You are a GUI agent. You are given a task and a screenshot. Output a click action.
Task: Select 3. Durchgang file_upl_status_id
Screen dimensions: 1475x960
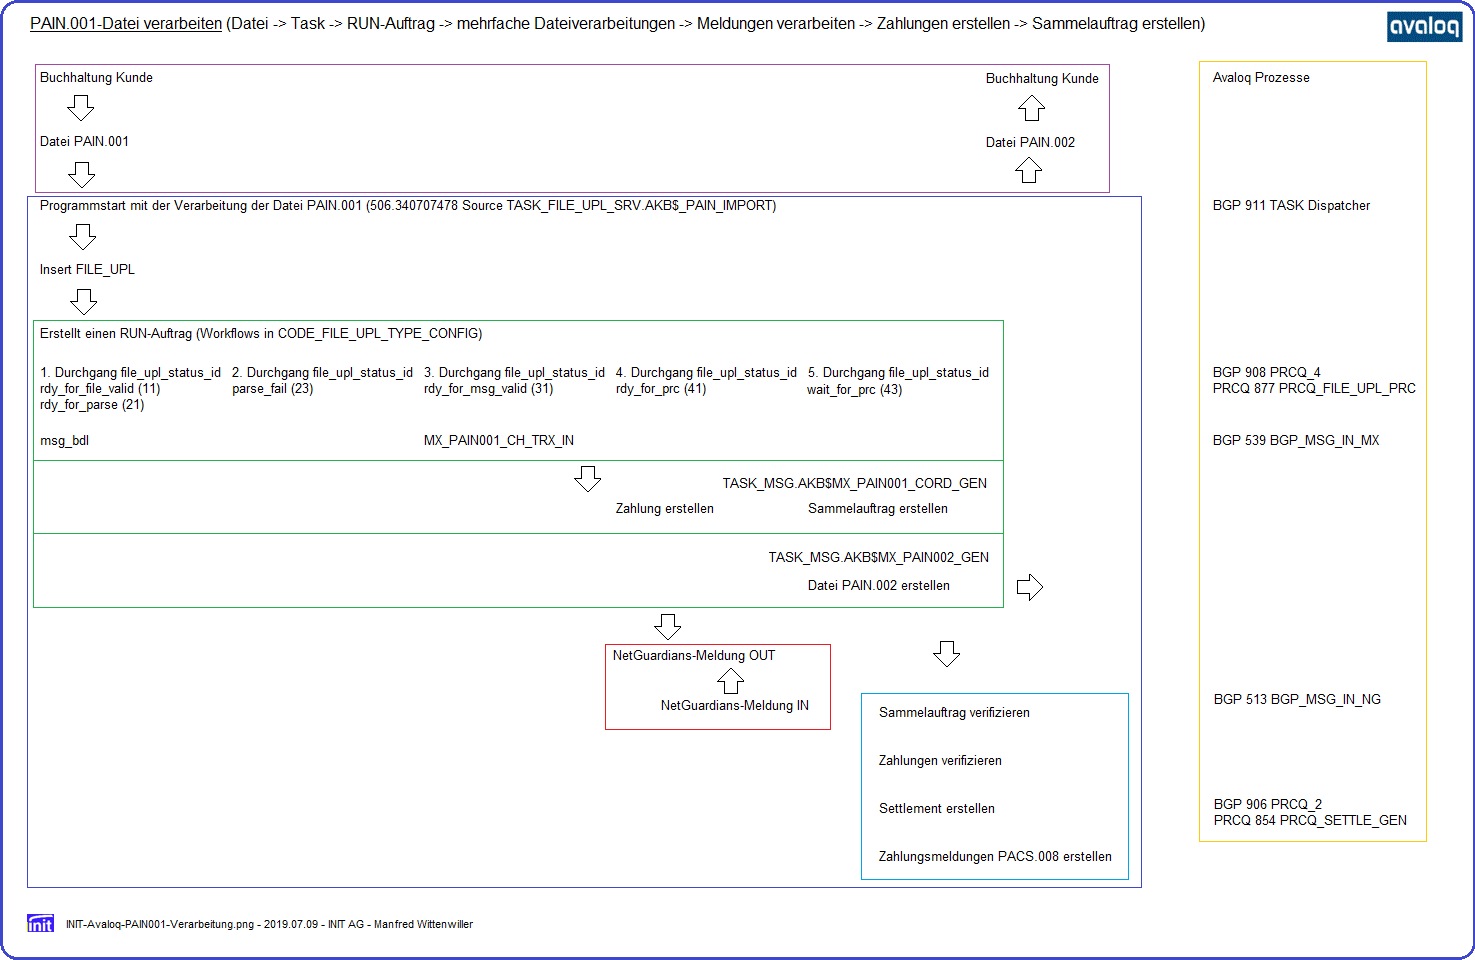(514, 372)
